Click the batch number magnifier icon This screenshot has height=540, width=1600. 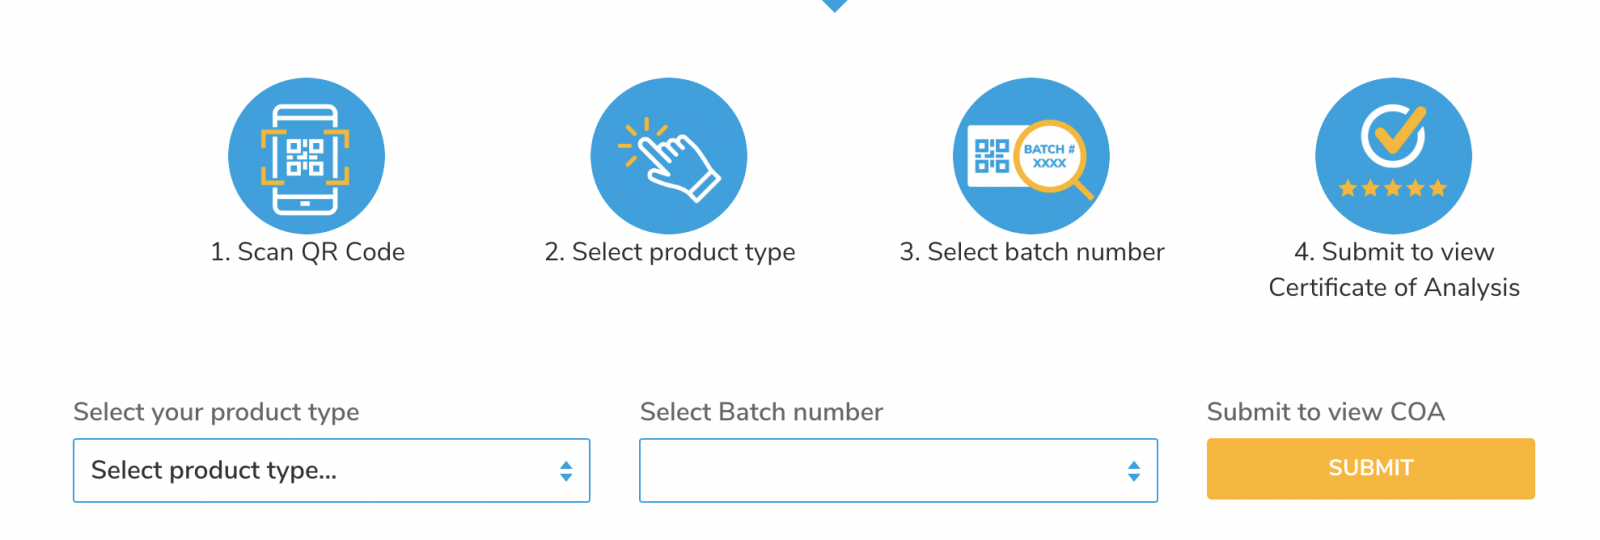point(1031,157)
